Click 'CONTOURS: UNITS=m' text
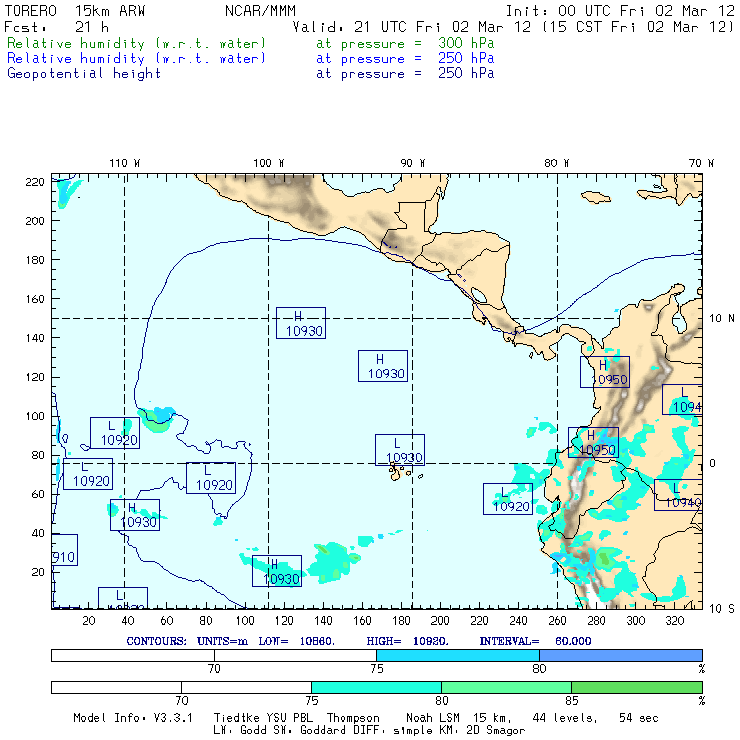 (187, 641)
